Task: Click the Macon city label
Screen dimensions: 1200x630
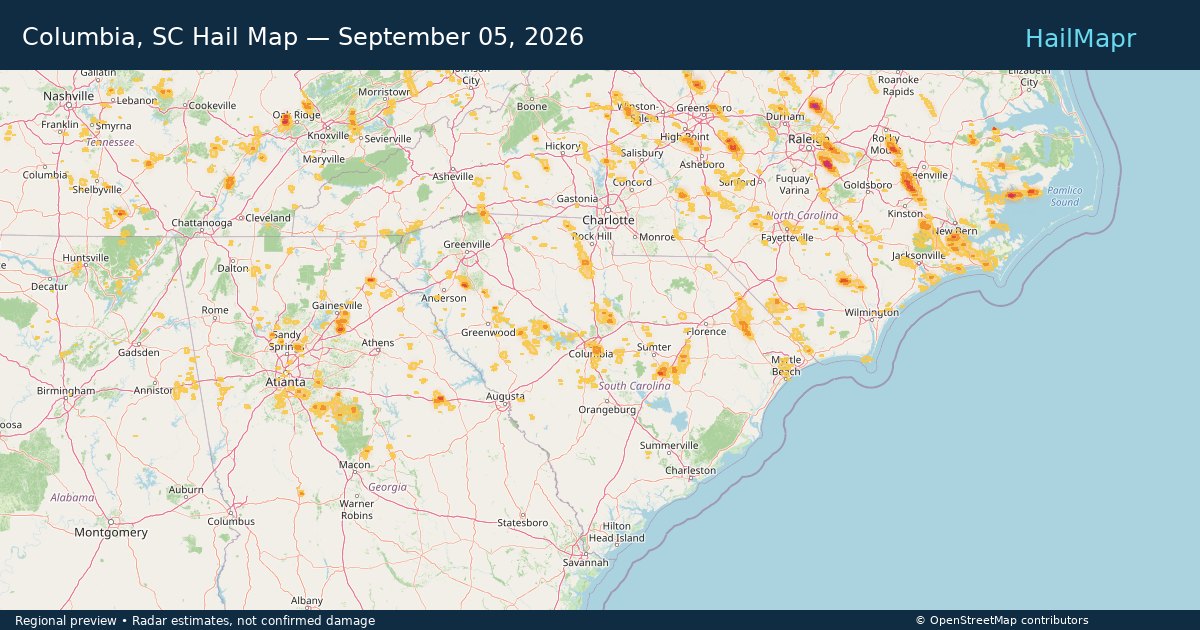Action: pos(355,465)
